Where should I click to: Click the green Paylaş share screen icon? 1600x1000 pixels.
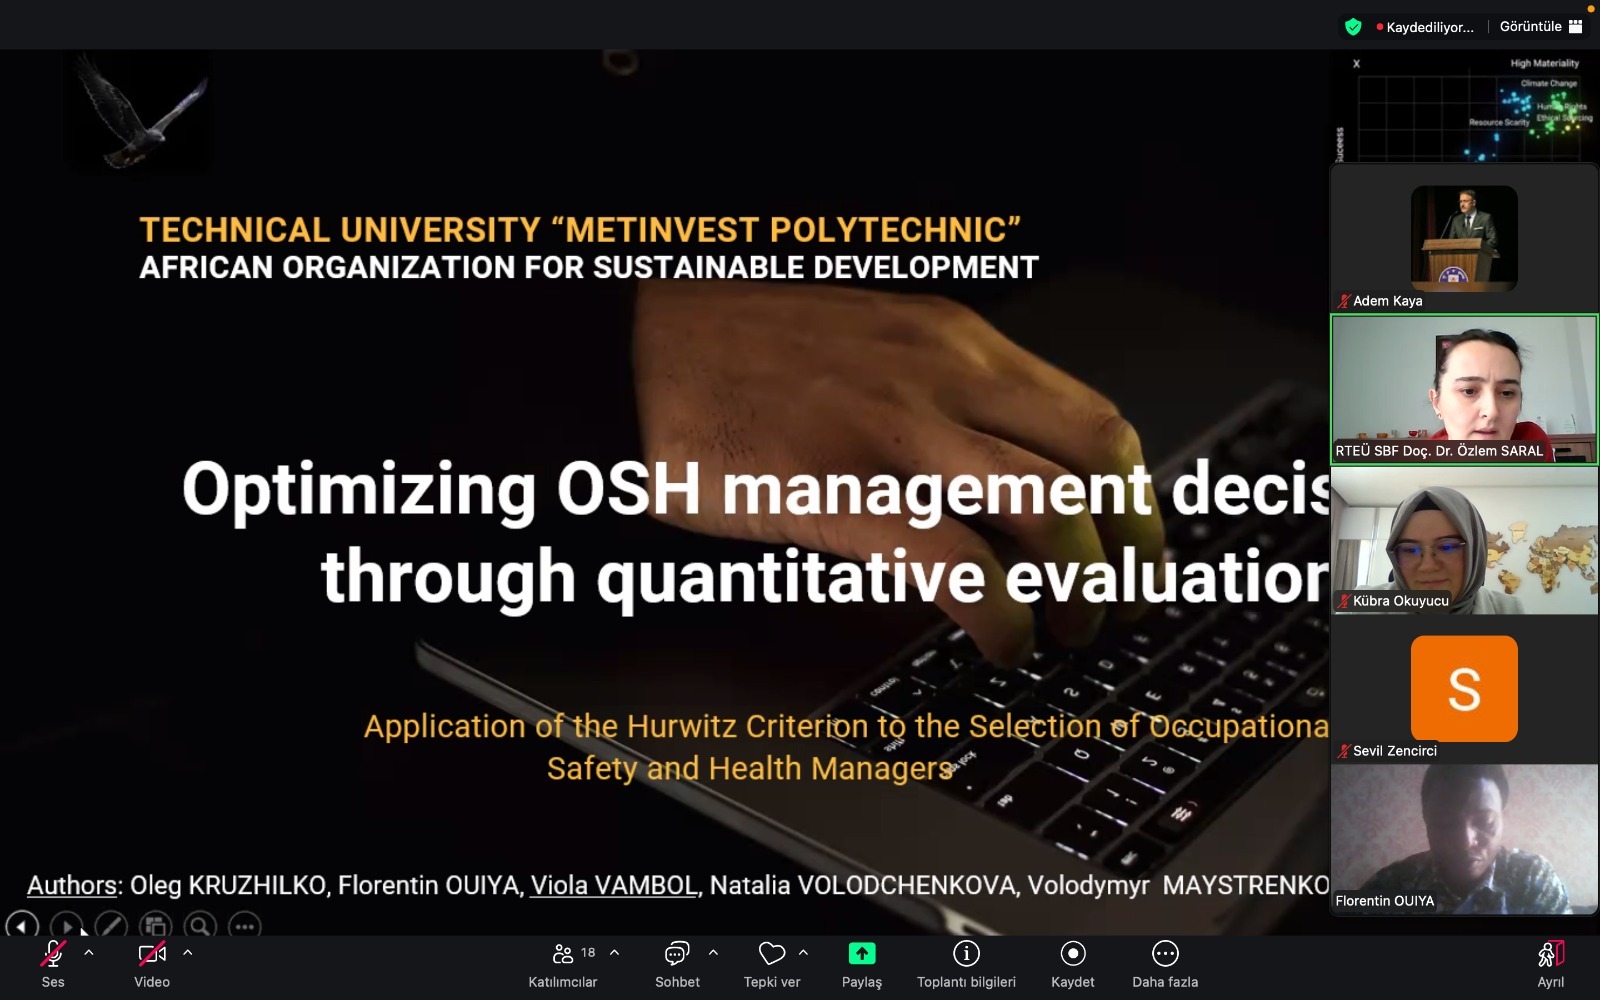point(861,954)
